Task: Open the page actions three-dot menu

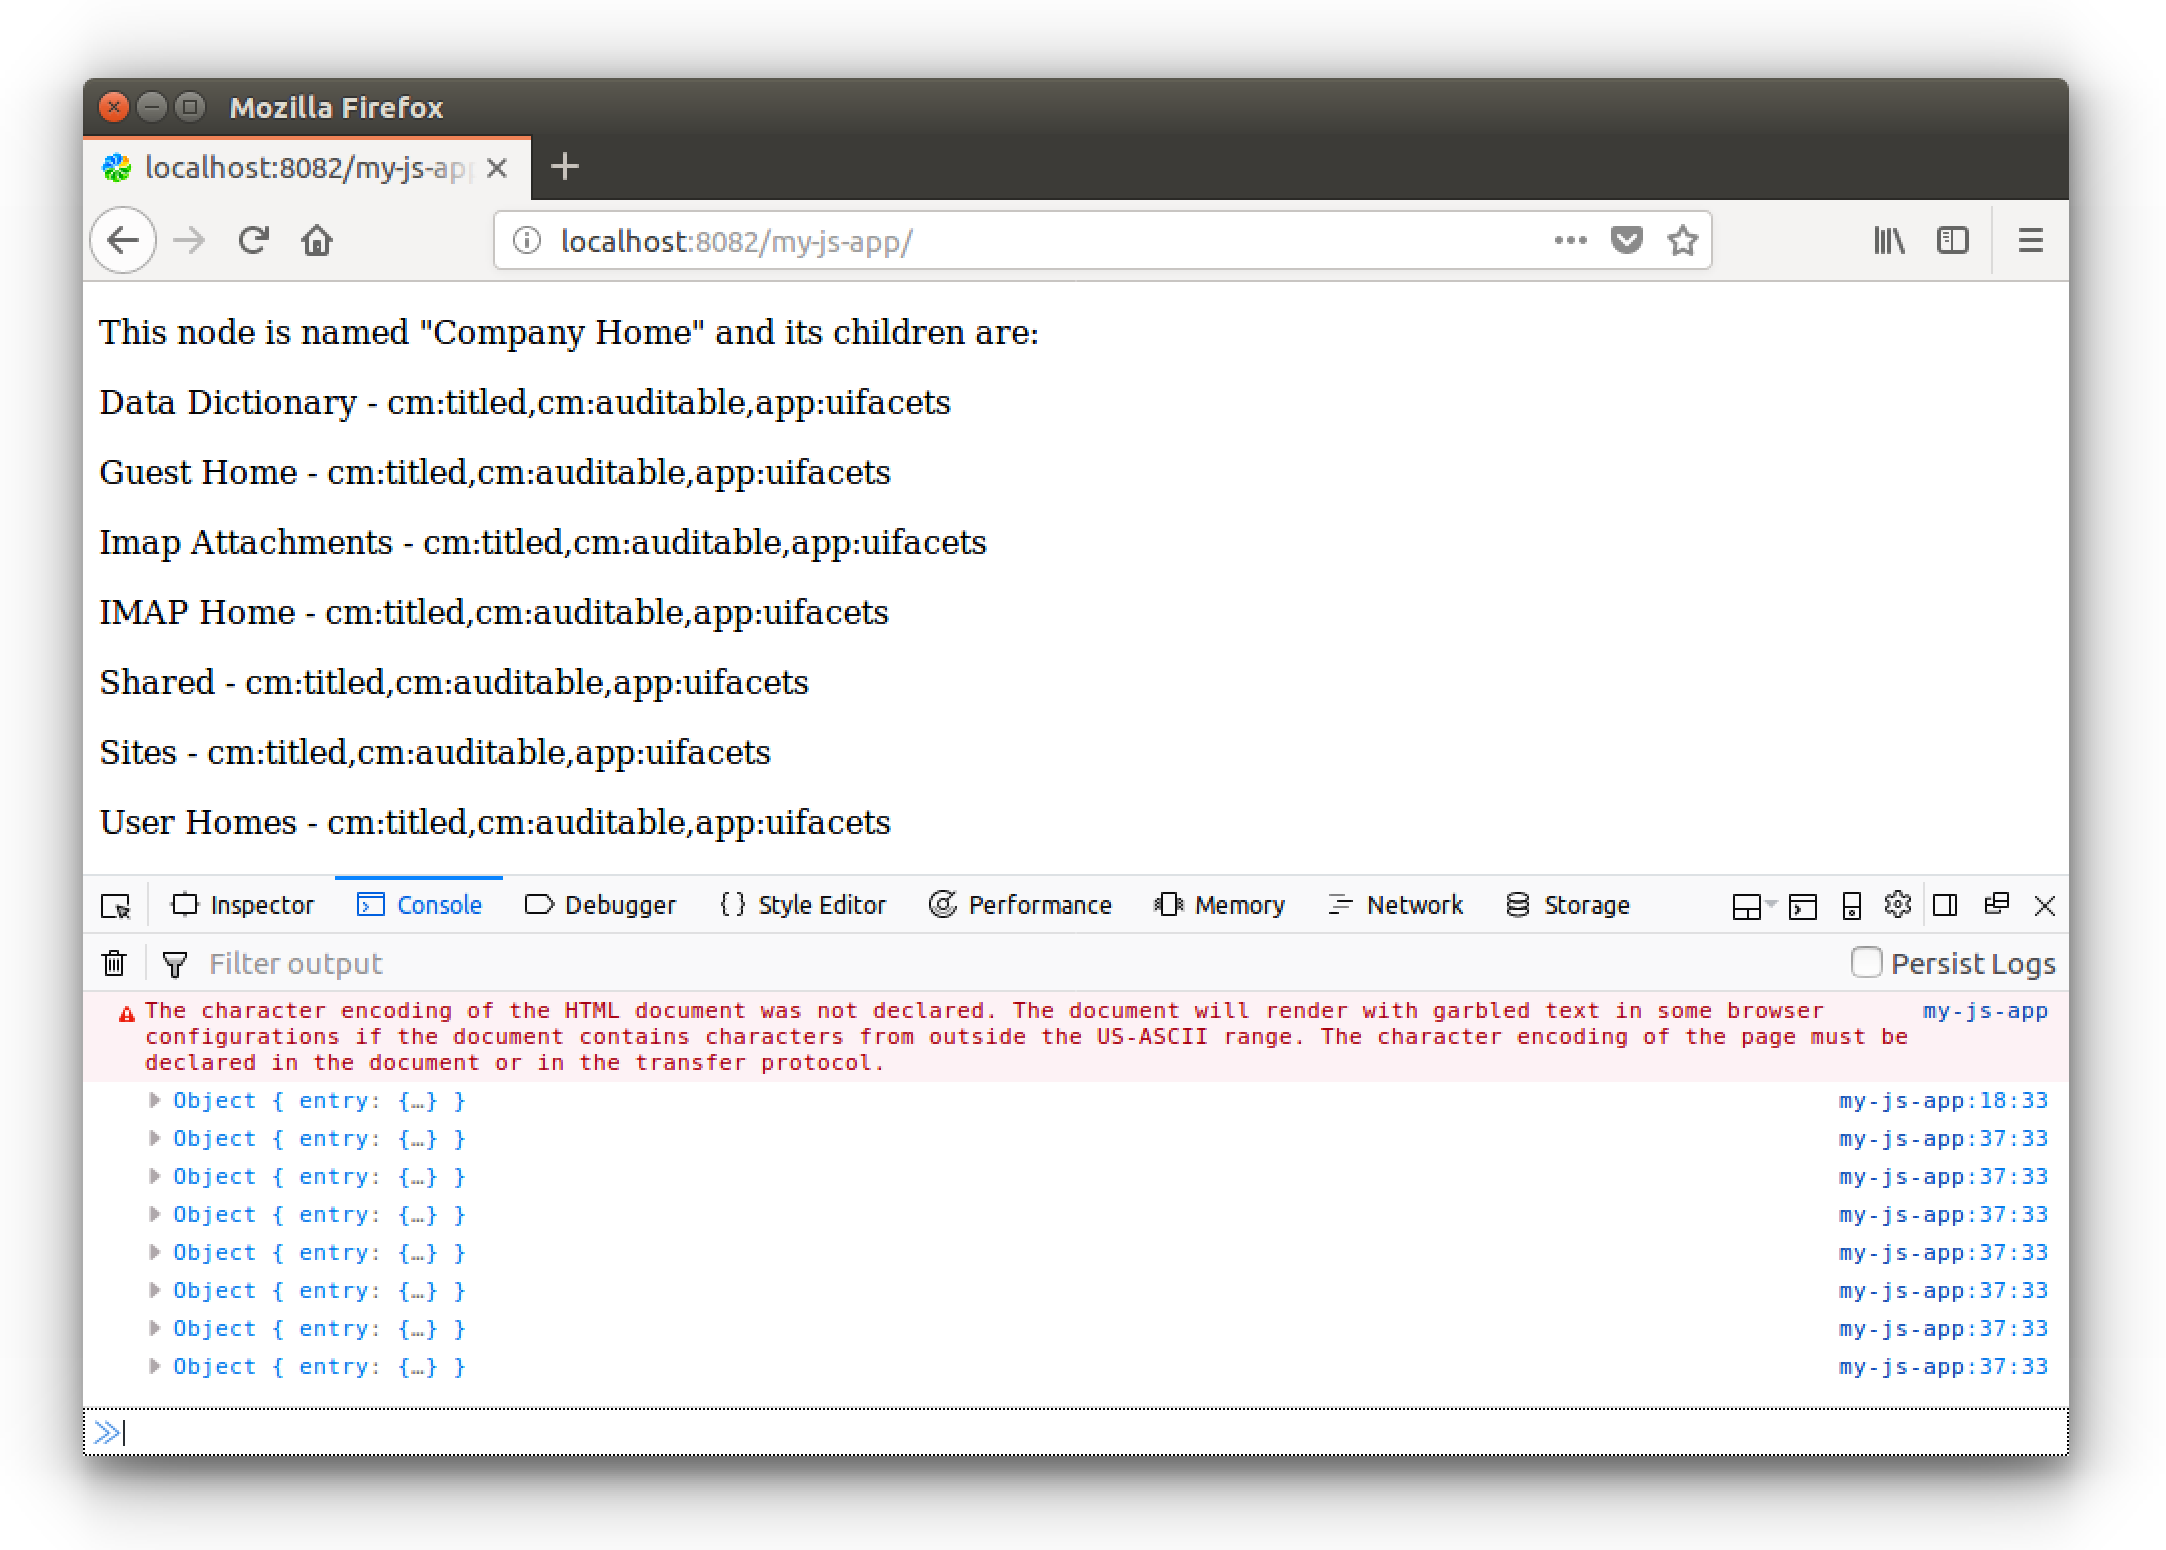Action: tap(1571, 240)
